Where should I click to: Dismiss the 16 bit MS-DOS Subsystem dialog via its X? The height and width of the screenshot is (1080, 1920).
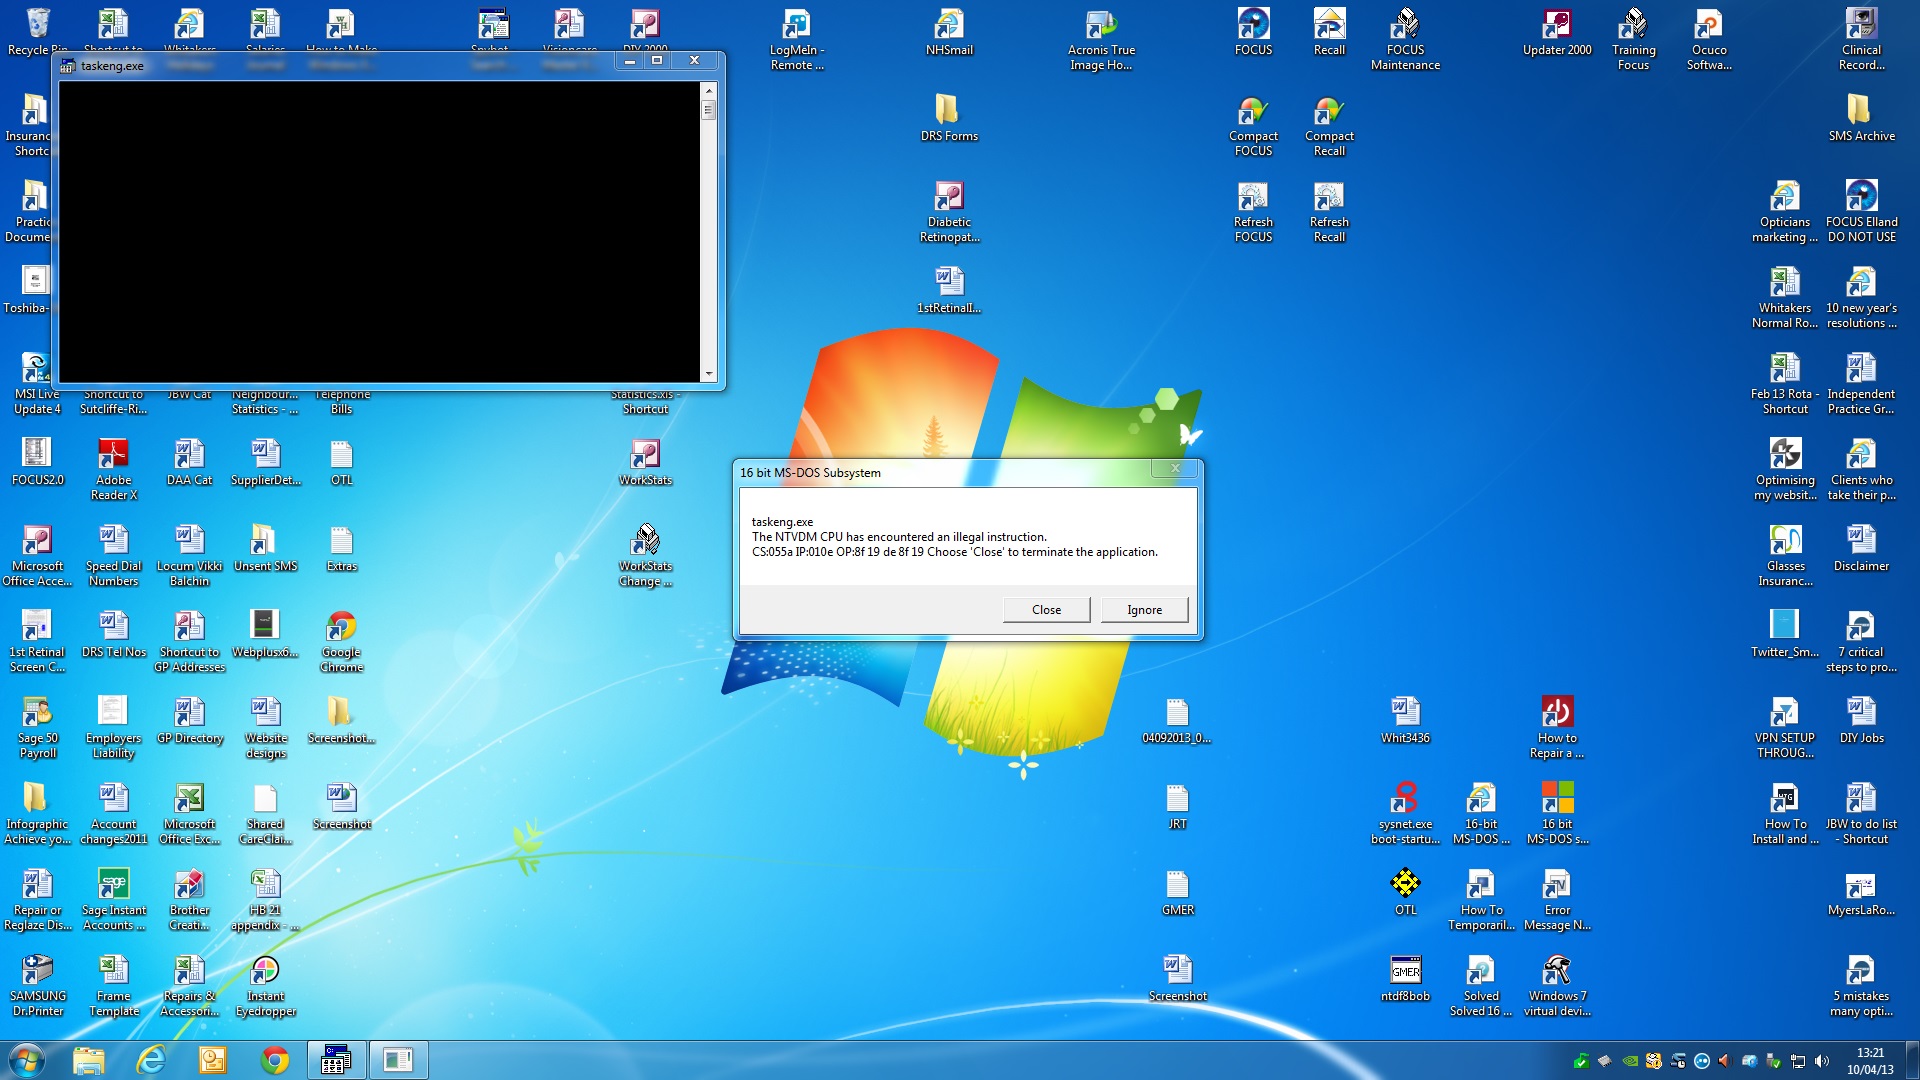click(1175, 468)
